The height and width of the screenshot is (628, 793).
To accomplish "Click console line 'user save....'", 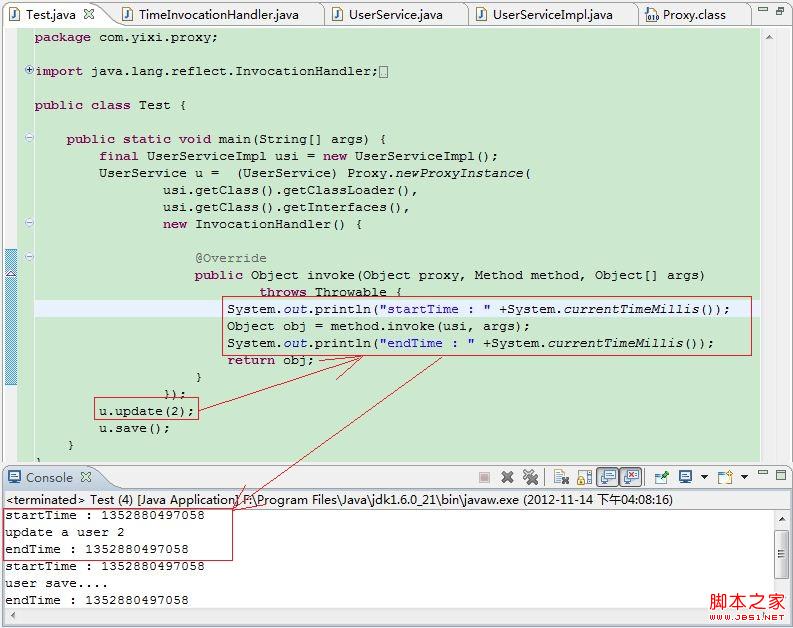I will tap(56, 583).
